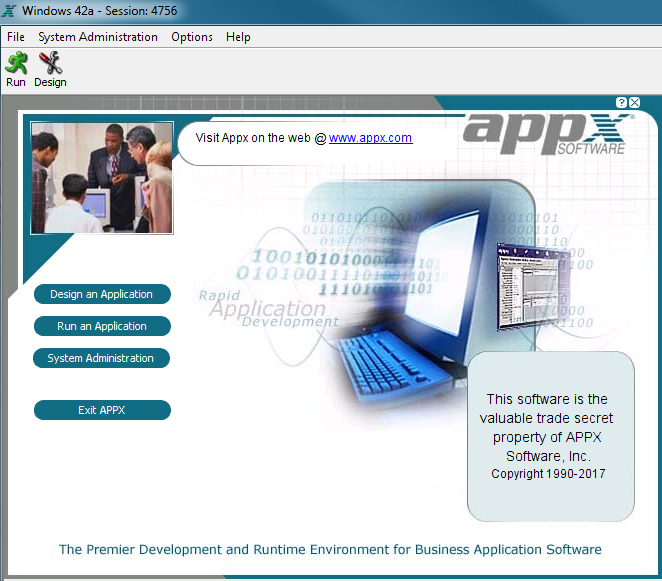Viewport: 662px width, 581px height.
Task: Click the team meeting photo thumbnail
Action: (102, 178)
